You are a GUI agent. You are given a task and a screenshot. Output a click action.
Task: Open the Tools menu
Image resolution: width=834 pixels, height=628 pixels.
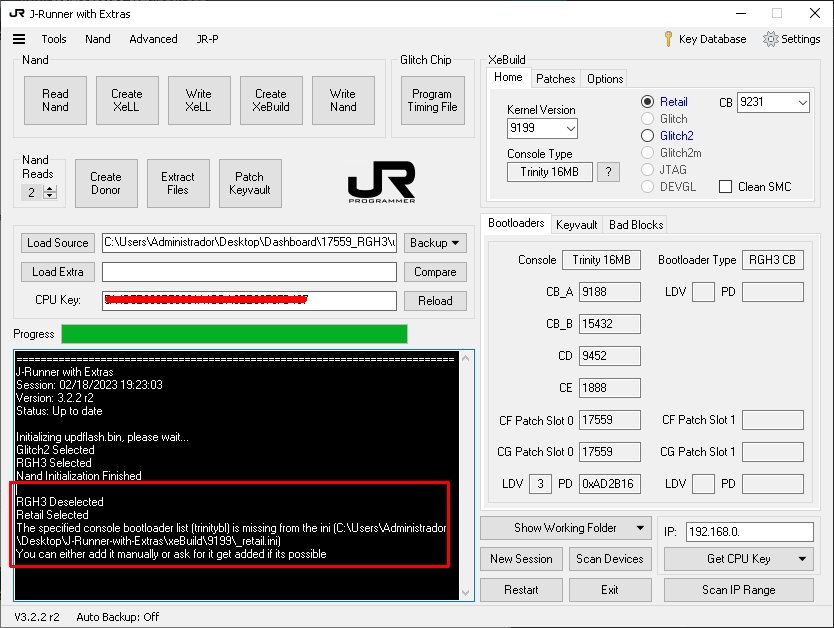[x=54, y=39]
